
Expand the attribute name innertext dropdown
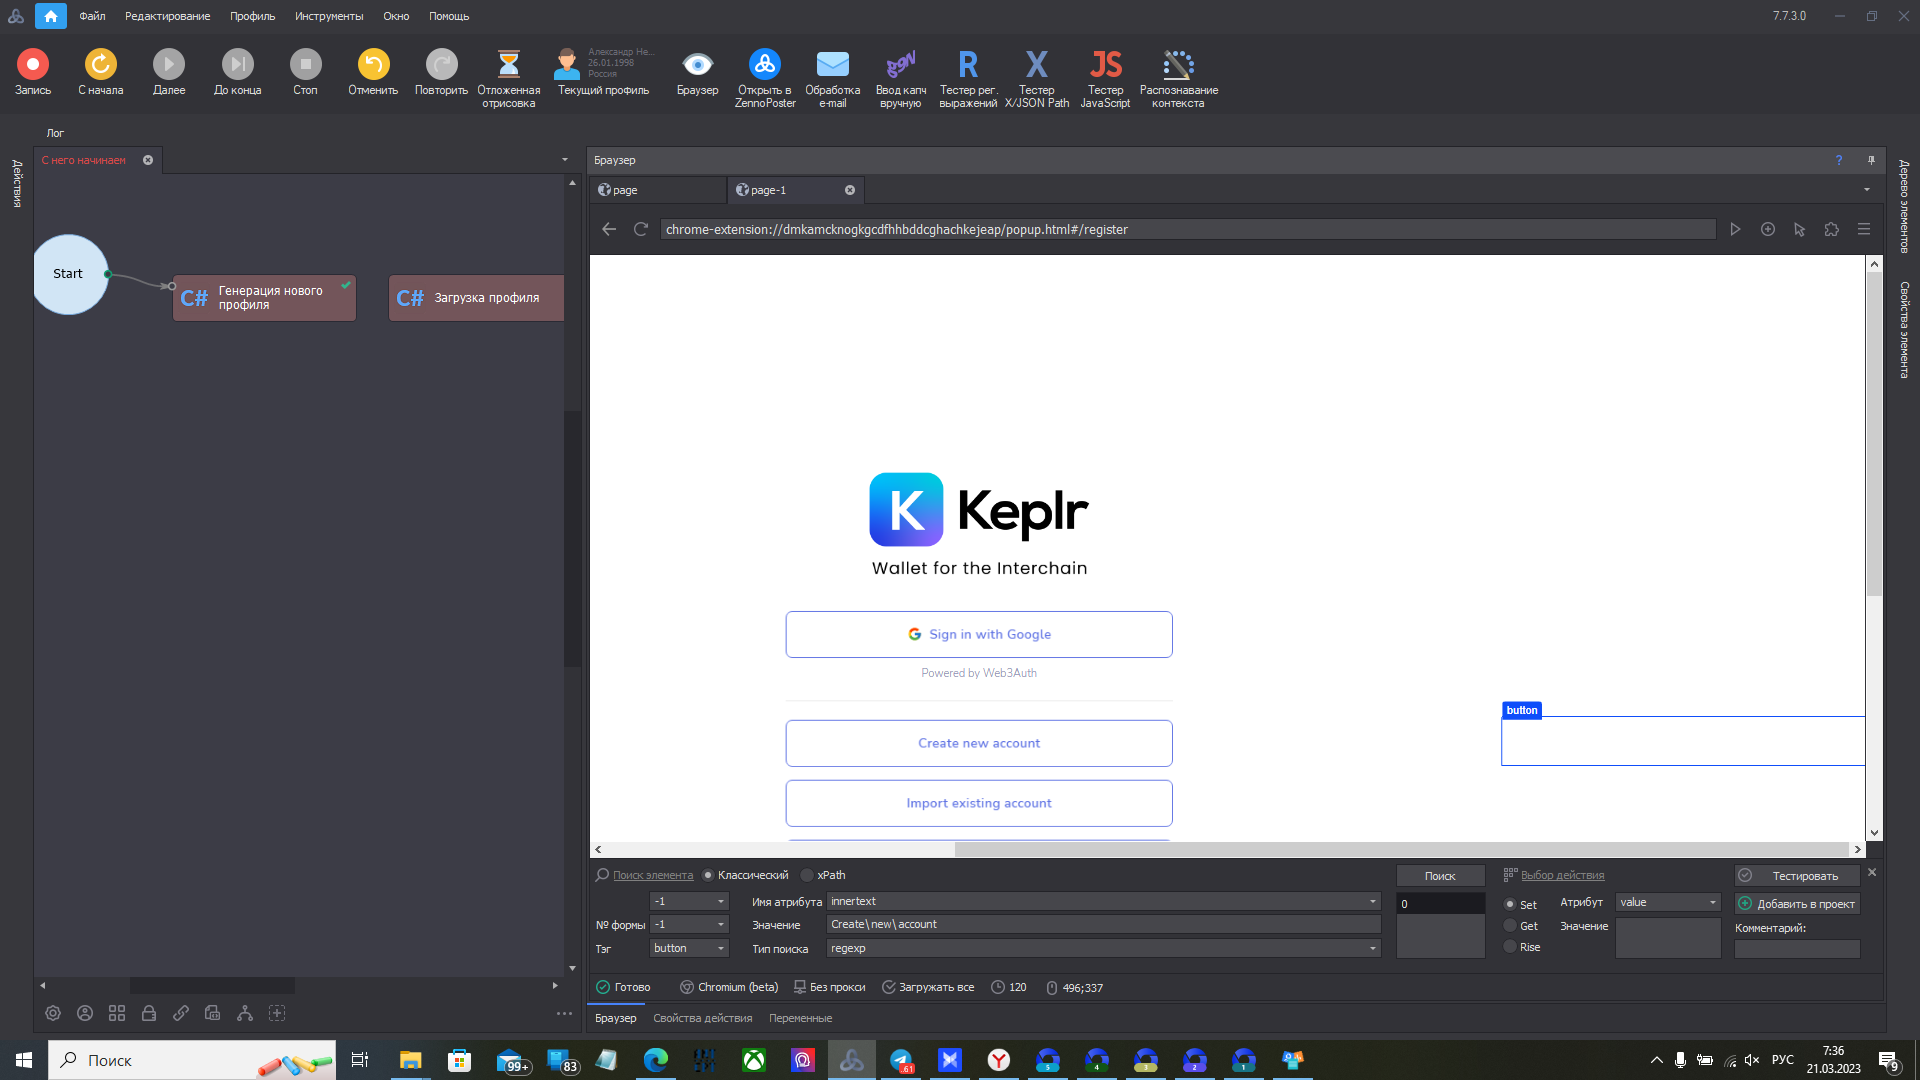tap(1372, 902)
